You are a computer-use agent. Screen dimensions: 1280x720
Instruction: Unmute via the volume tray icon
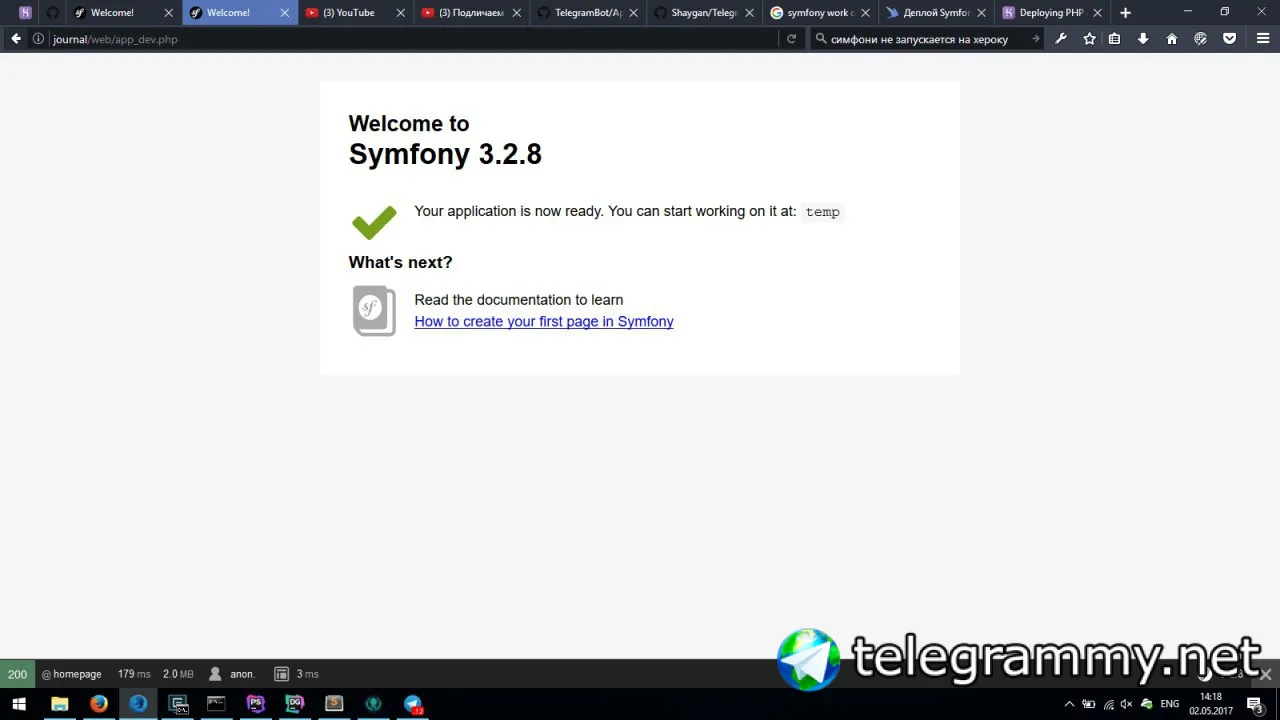1127,704
